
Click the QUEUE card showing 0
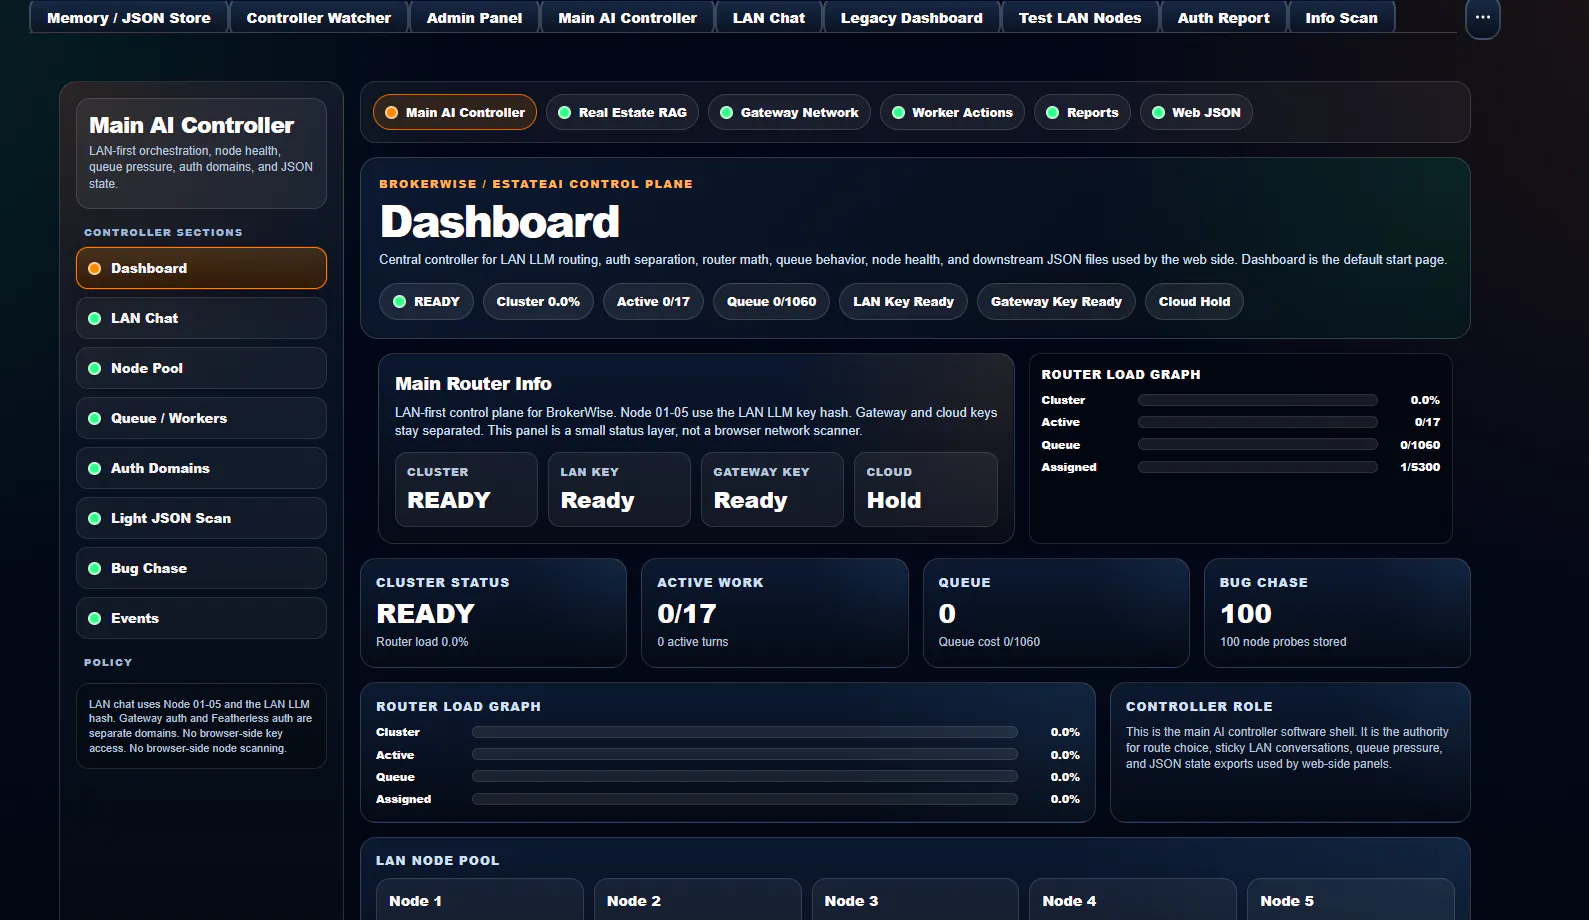1056,613
